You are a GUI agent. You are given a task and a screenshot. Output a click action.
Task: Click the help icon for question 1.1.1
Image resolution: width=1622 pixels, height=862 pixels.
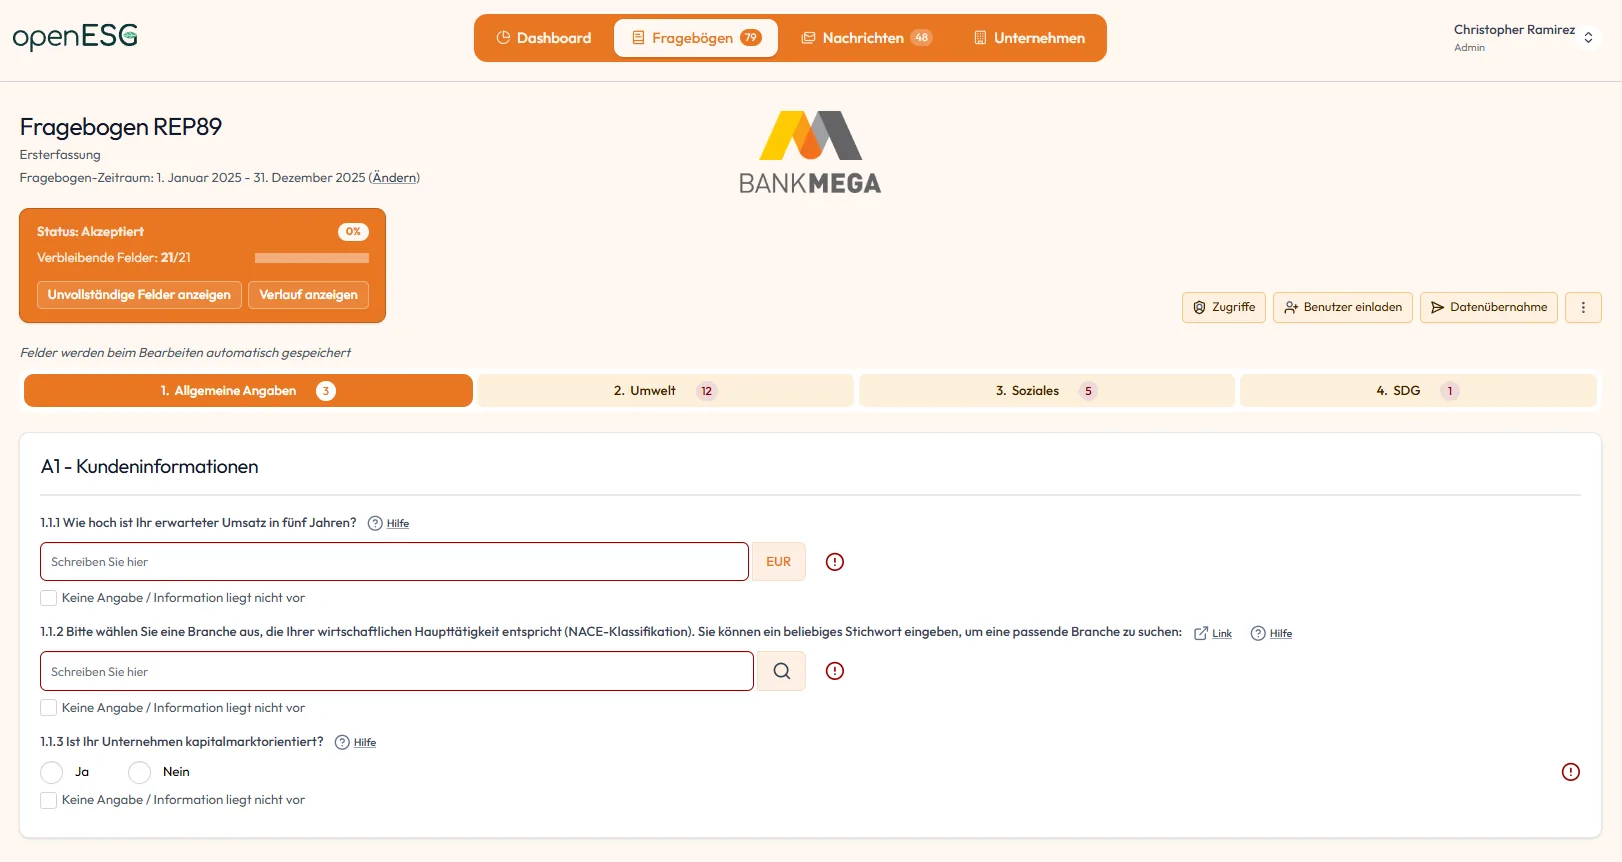click(375, 523)
